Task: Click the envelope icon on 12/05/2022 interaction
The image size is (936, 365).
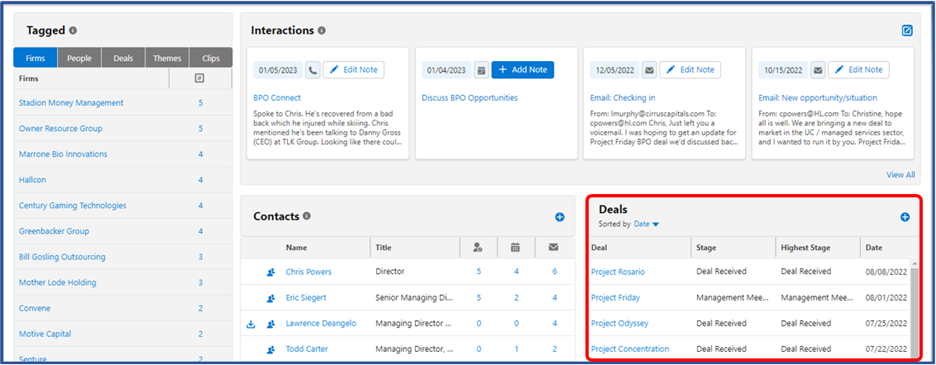Action: pyautogui.click(x=649, y=70)
